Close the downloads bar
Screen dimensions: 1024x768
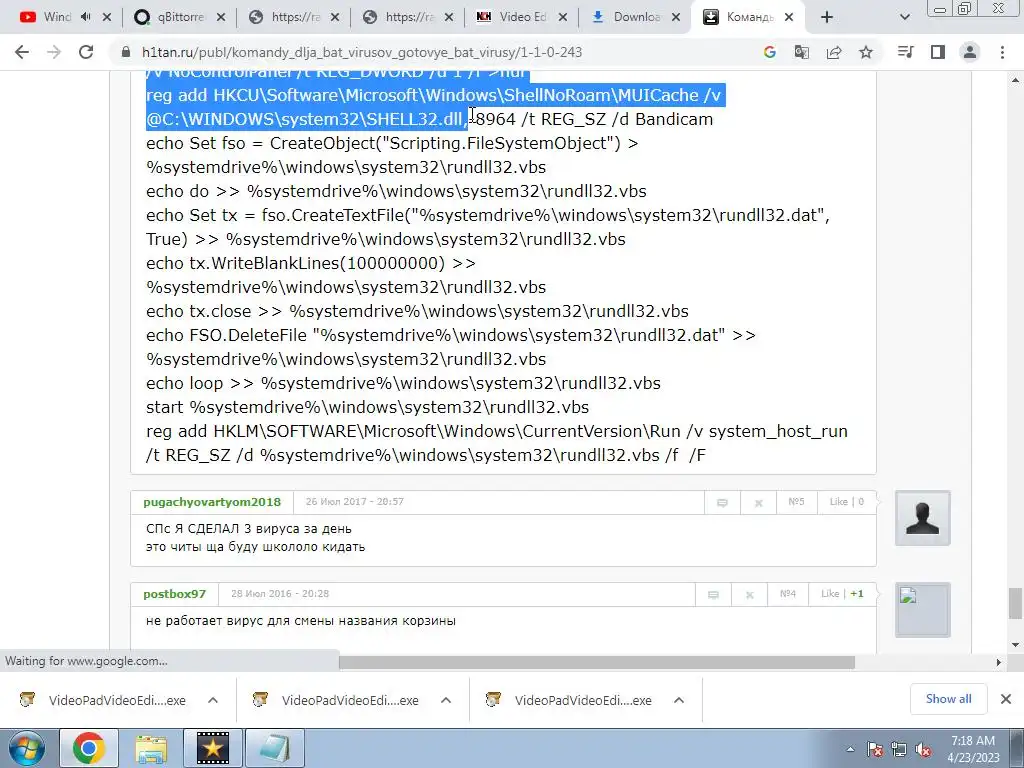click(x=1006, y=699)
